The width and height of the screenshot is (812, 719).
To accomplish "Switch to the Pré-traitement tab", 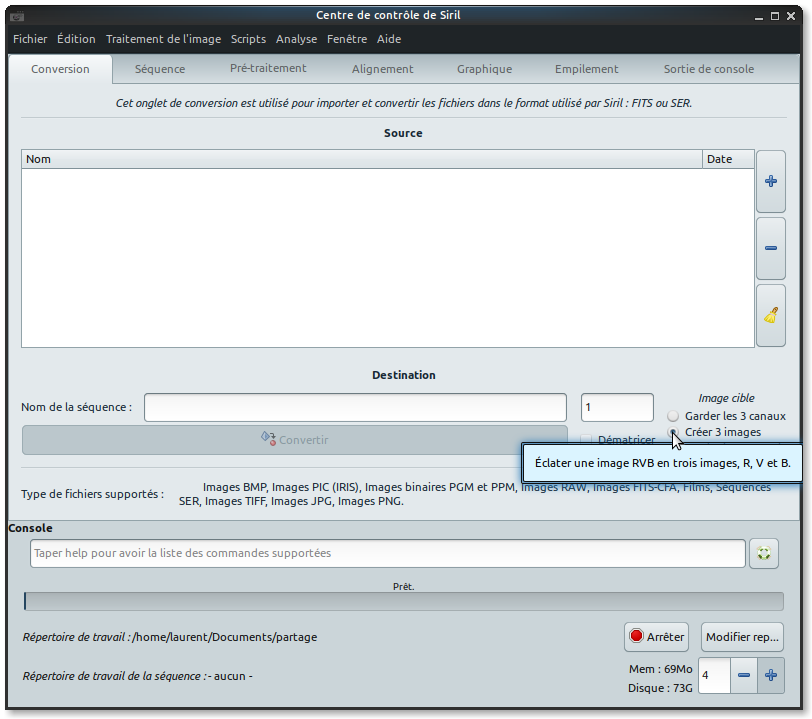I will 268,68.
